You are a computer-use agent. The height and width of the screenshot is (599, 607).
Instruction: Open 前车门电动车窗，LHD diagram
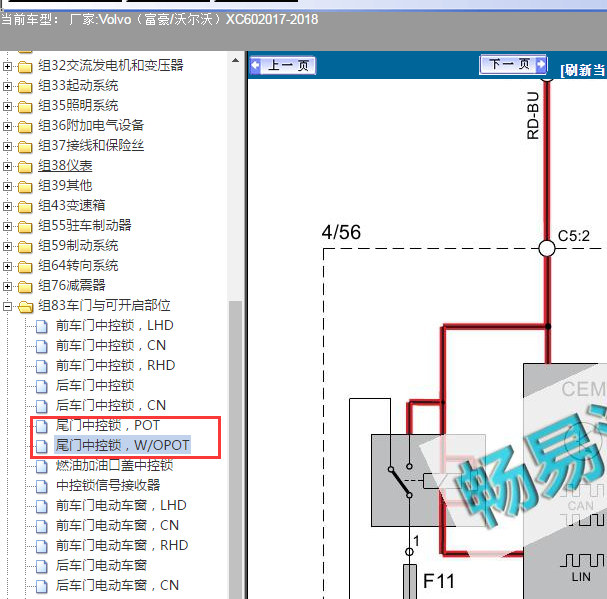121,505
